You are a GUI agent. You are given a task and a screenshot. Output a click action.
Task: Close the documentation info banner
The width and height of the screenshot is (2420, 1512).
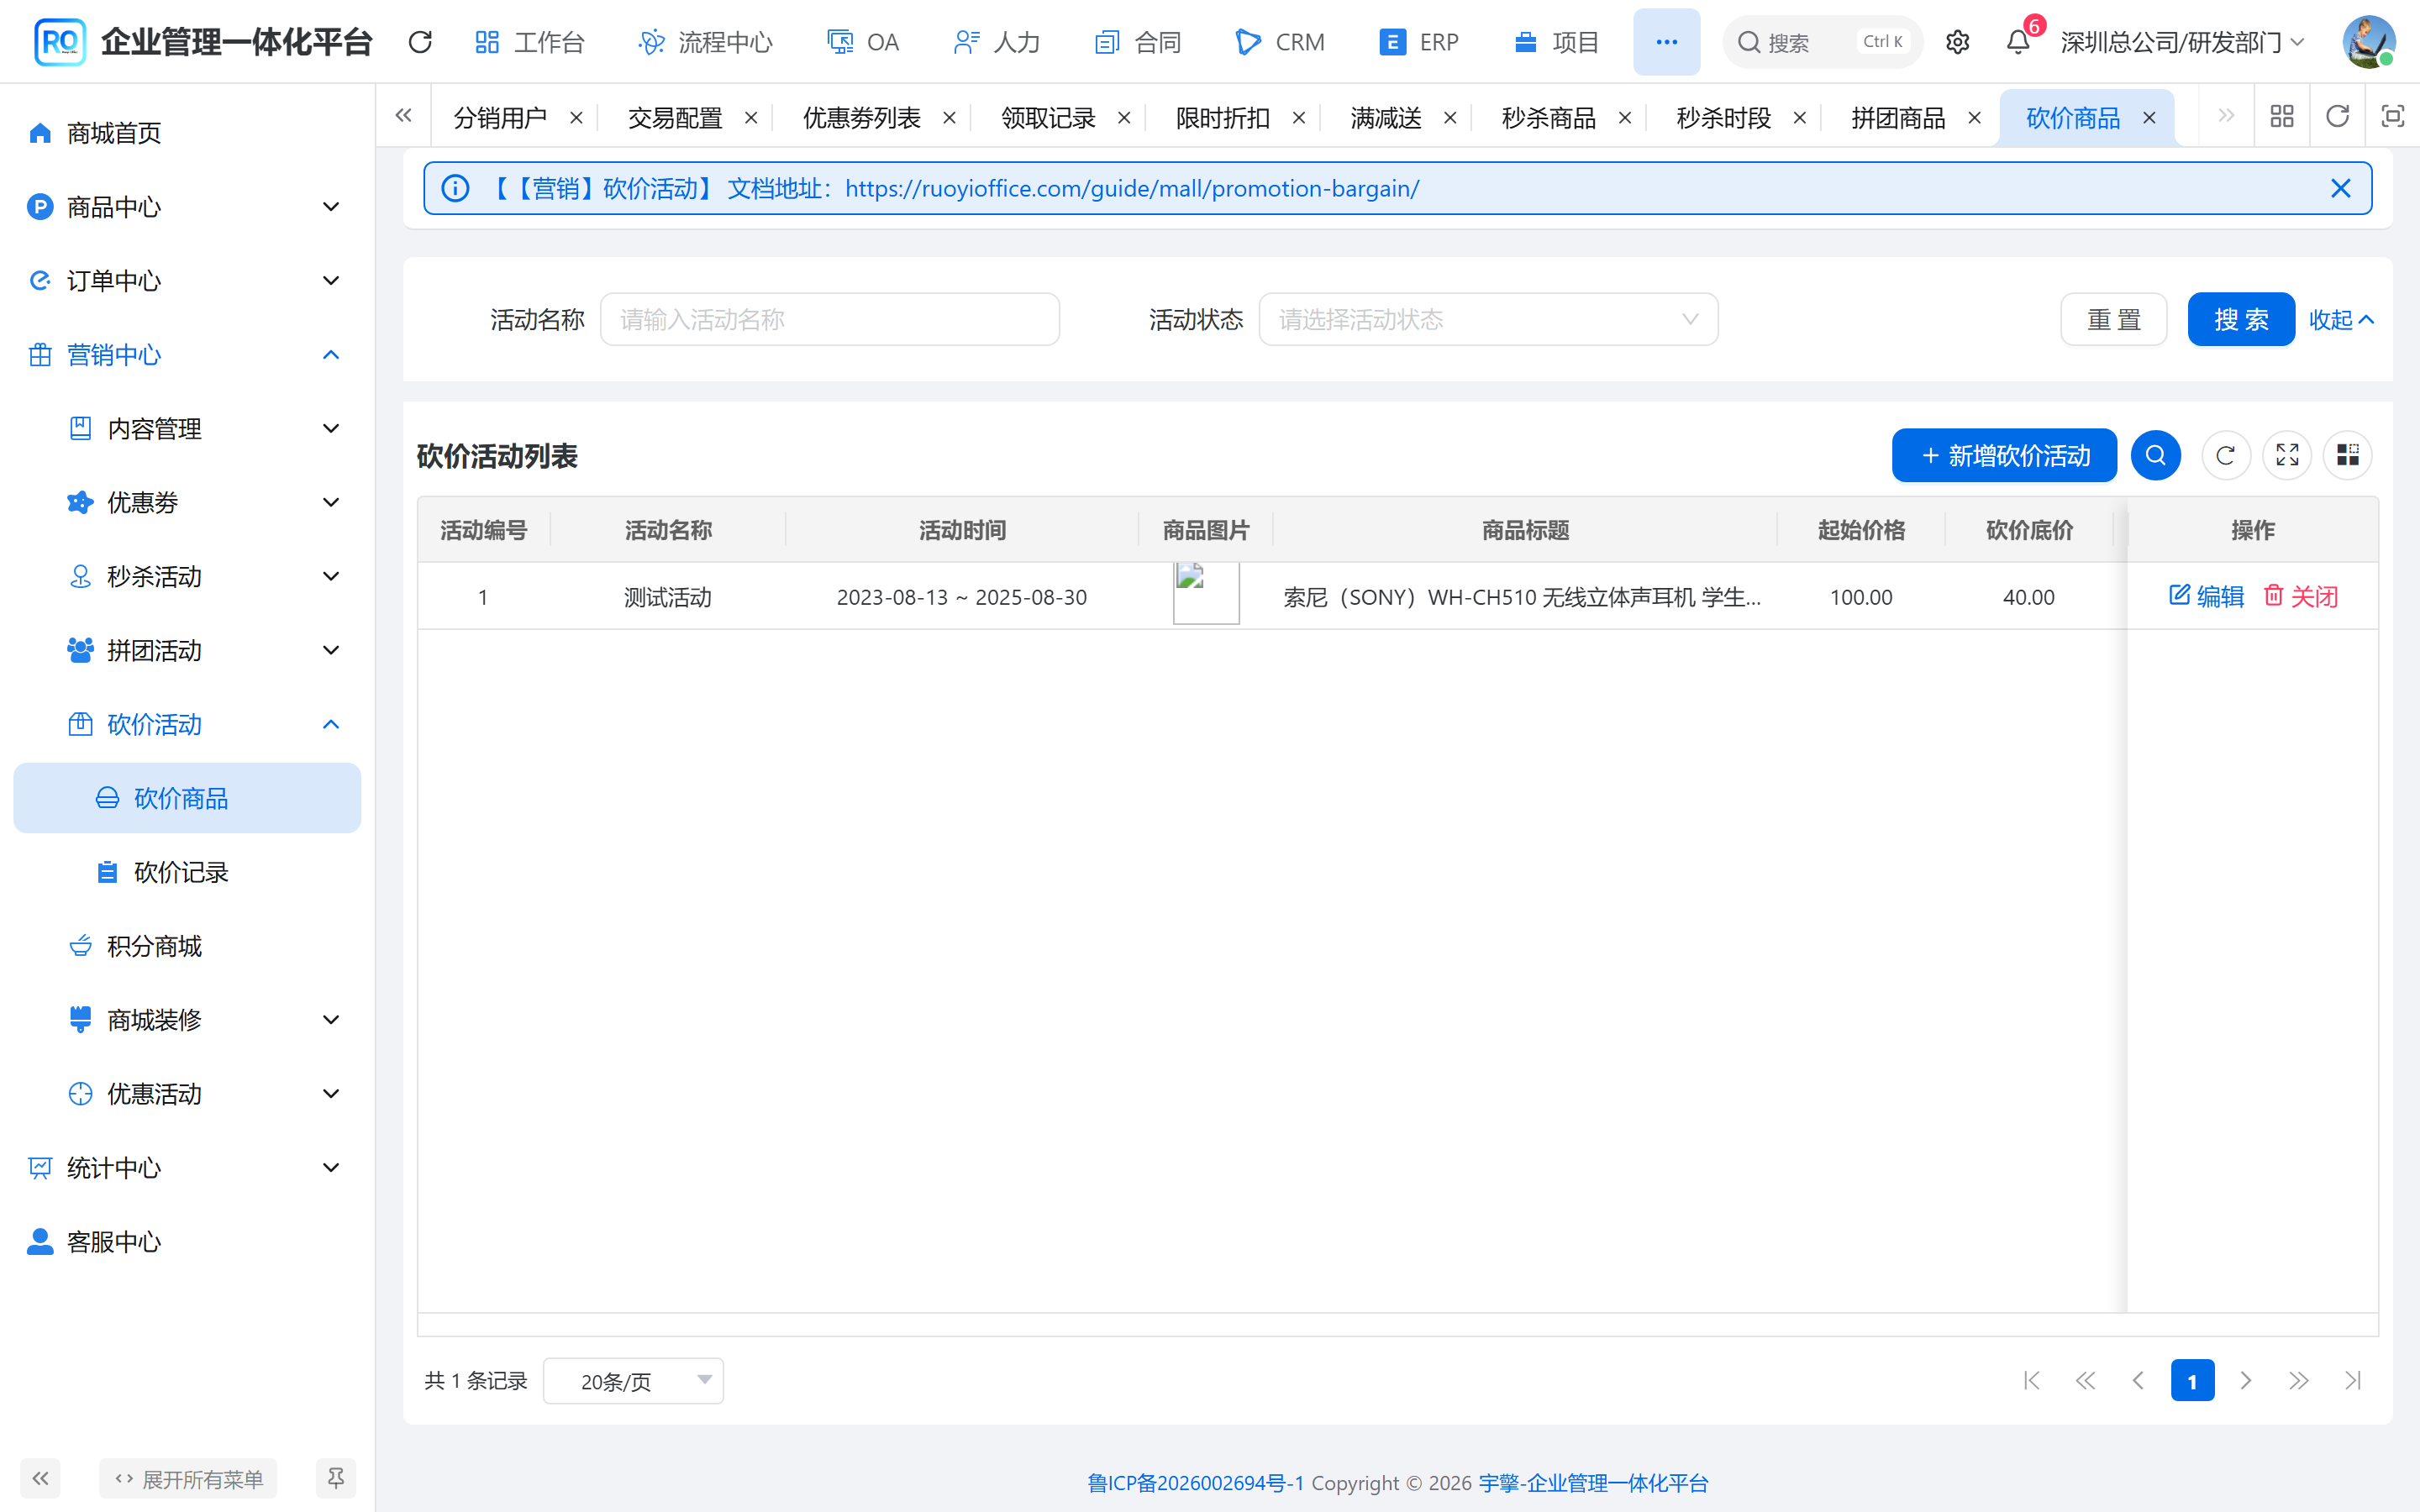[x=2340, y=188]
